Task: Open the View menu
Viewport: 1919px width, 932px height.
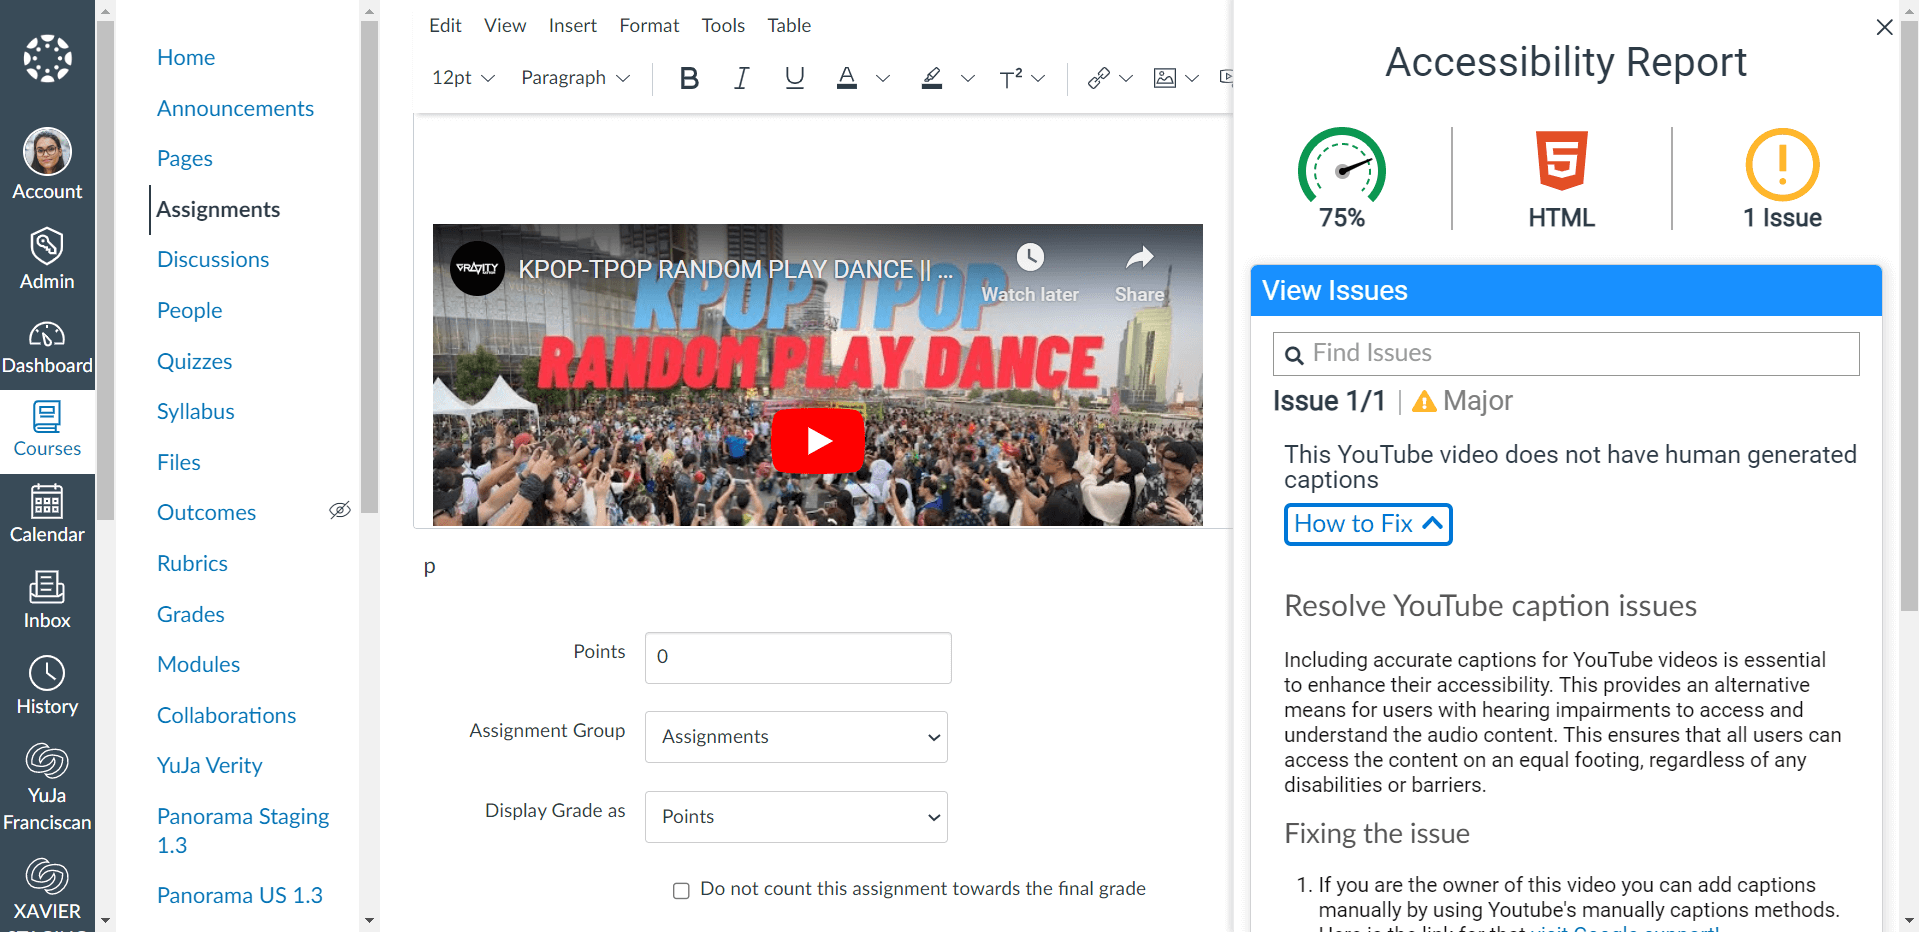Action: [x=505, y=26]
